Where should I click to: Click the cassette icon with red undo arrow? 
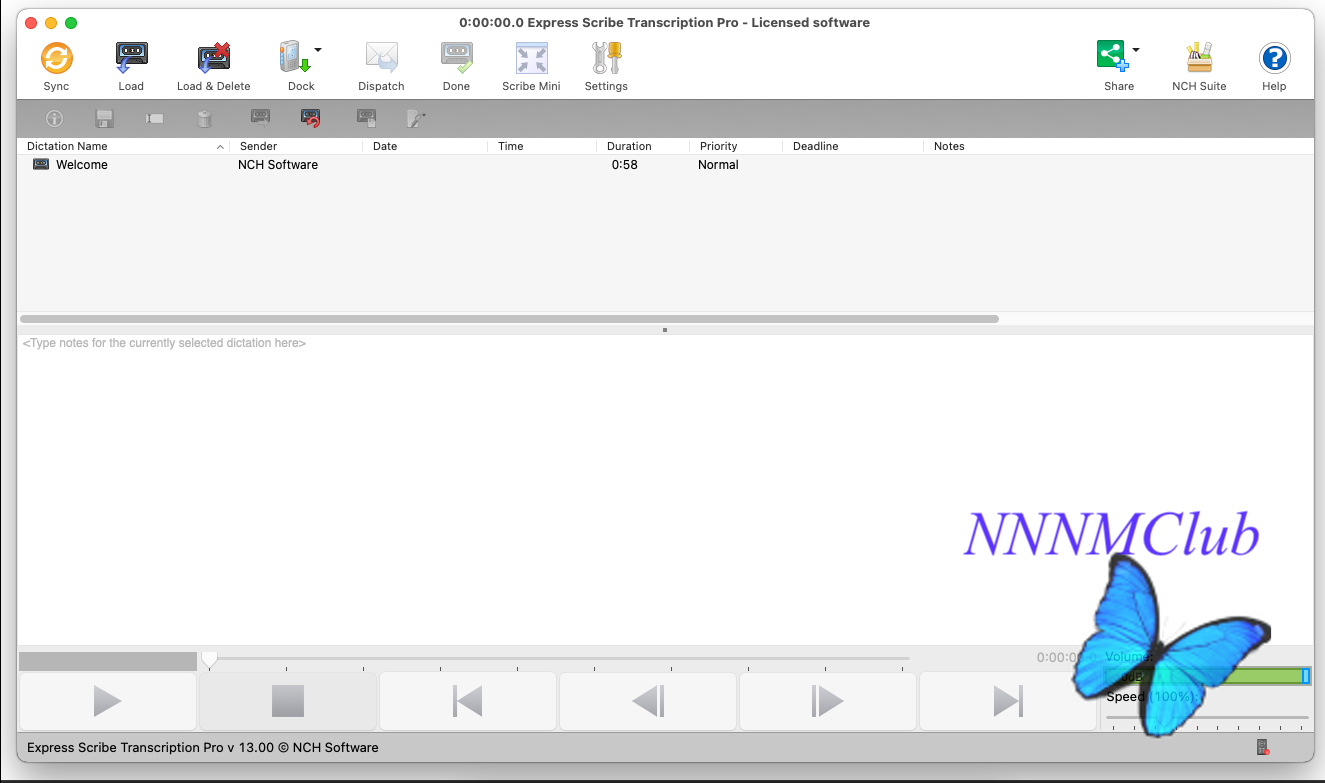coord(311,118)
